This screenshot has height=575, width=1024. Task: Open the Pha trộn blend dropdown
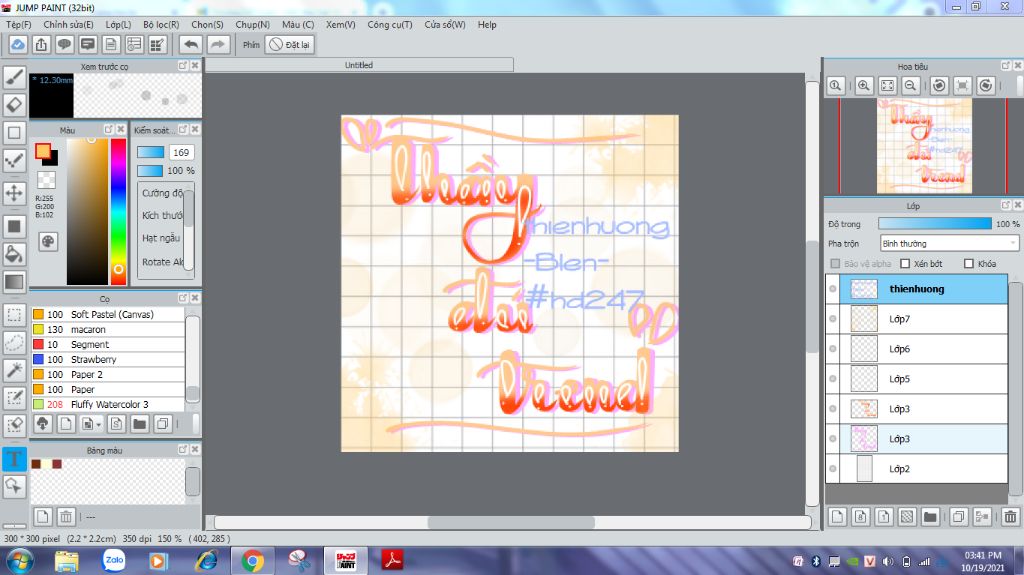pos(949,243)
